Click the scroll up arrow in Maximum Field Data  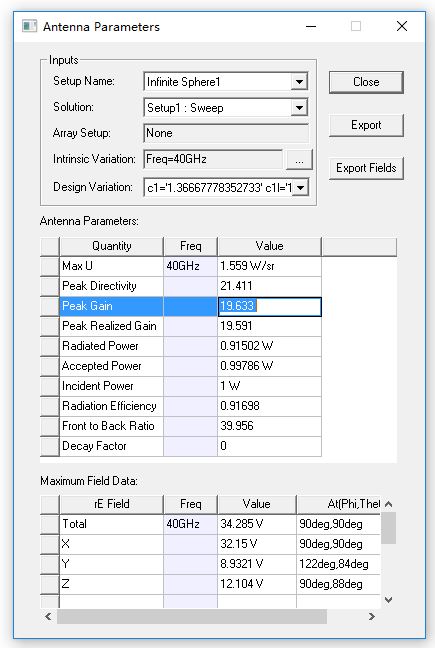pyautogui.click(x=388, y=504)
